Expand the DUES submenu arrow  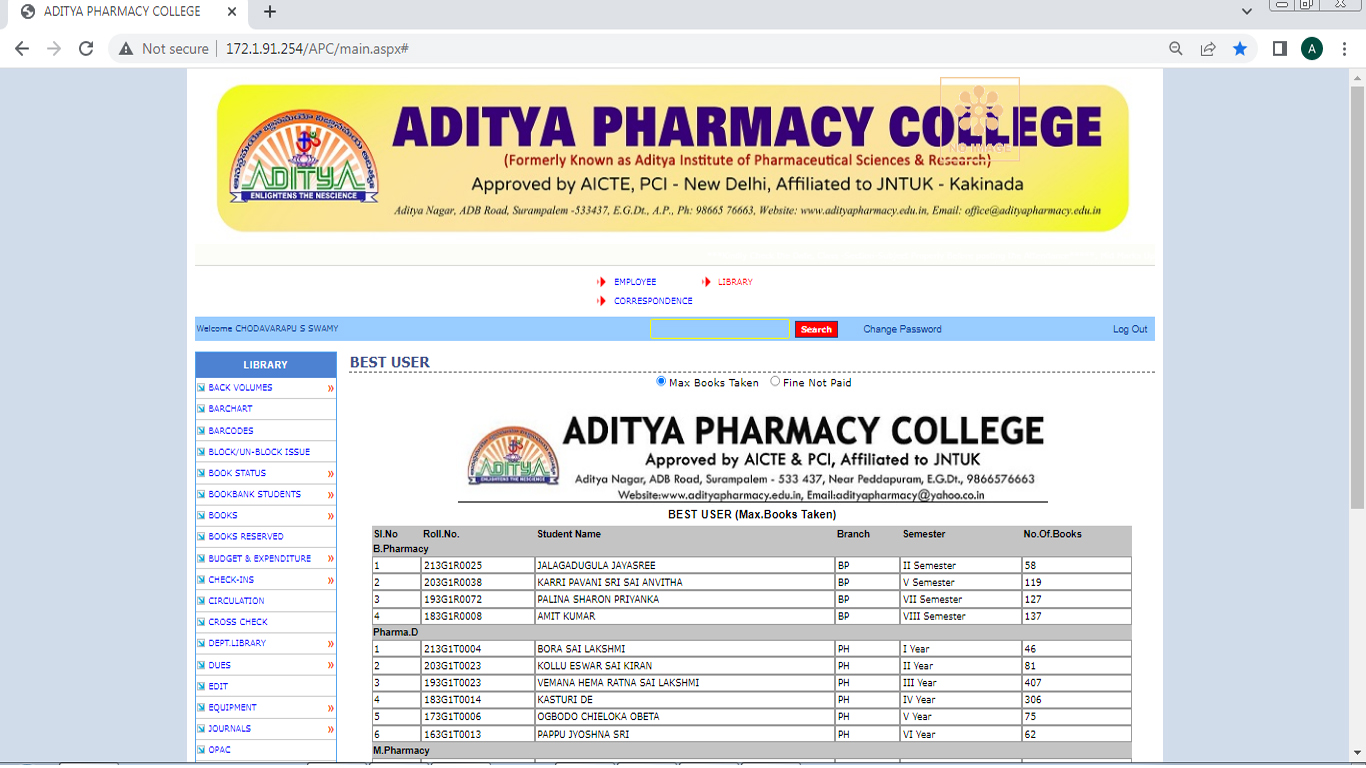[330, 665]
